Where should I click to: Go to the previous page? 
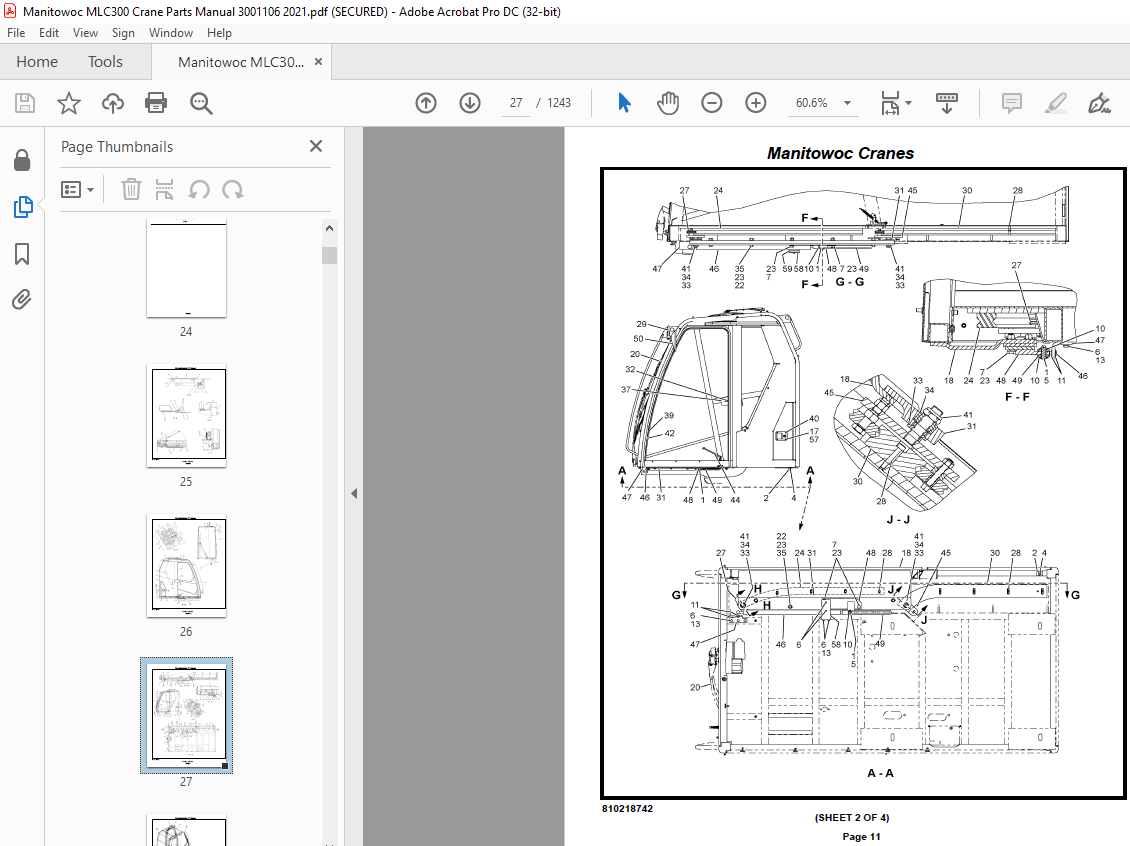click(x=426, y=103)
